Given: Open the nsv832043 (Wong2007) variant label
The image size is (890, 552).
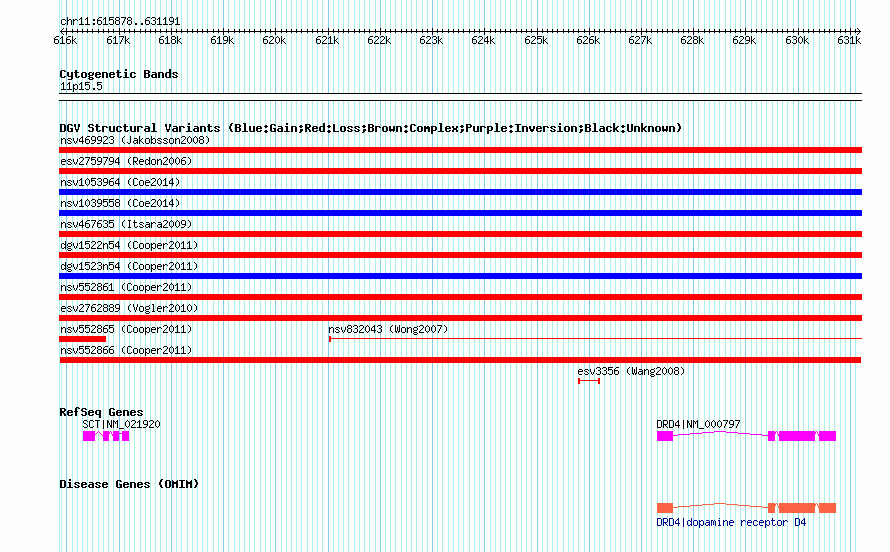Looking at the screenshot, I should point(388,329).
